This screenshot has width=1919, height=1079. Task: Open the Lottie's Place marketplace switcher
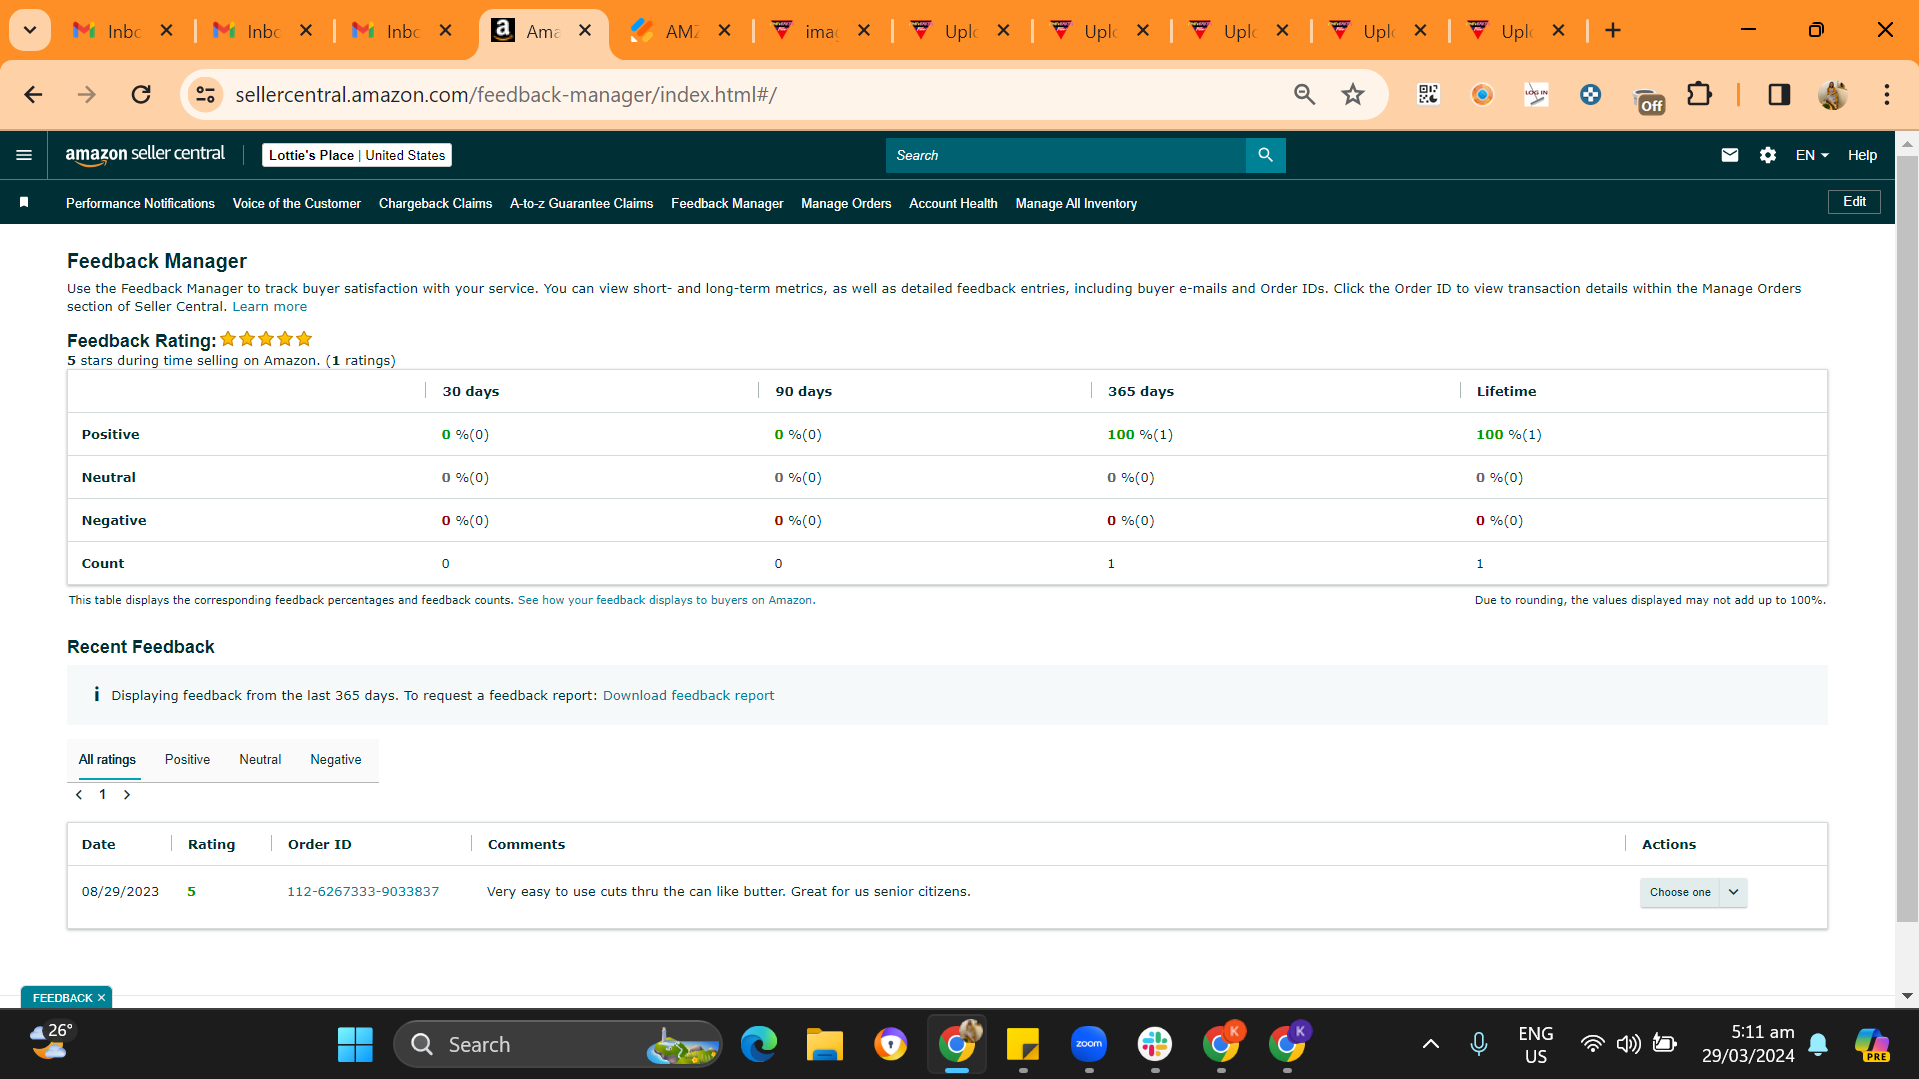click(357, 155)
